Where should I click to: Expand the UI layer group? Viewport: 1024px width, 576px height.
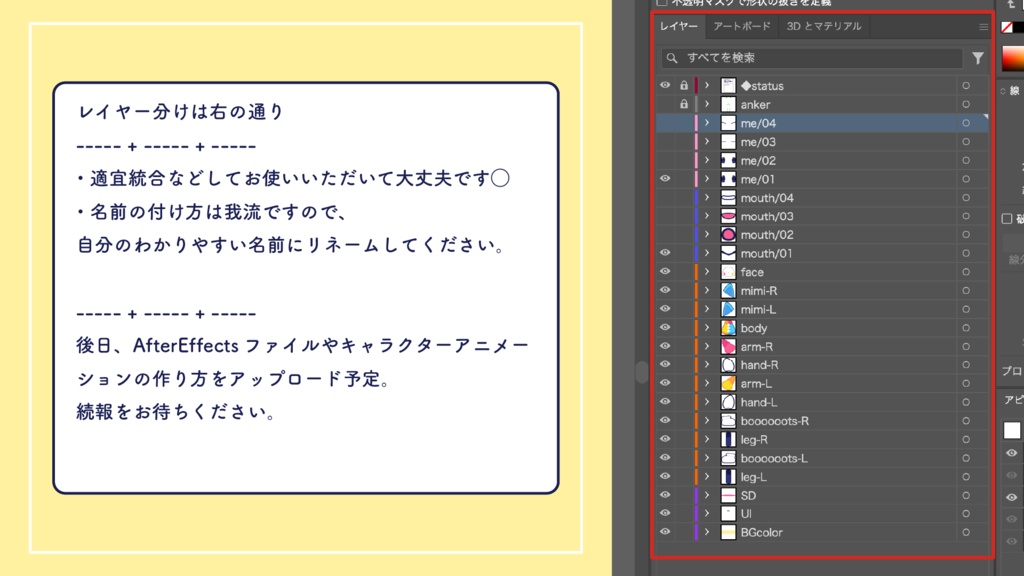click(x=706, y=513)
